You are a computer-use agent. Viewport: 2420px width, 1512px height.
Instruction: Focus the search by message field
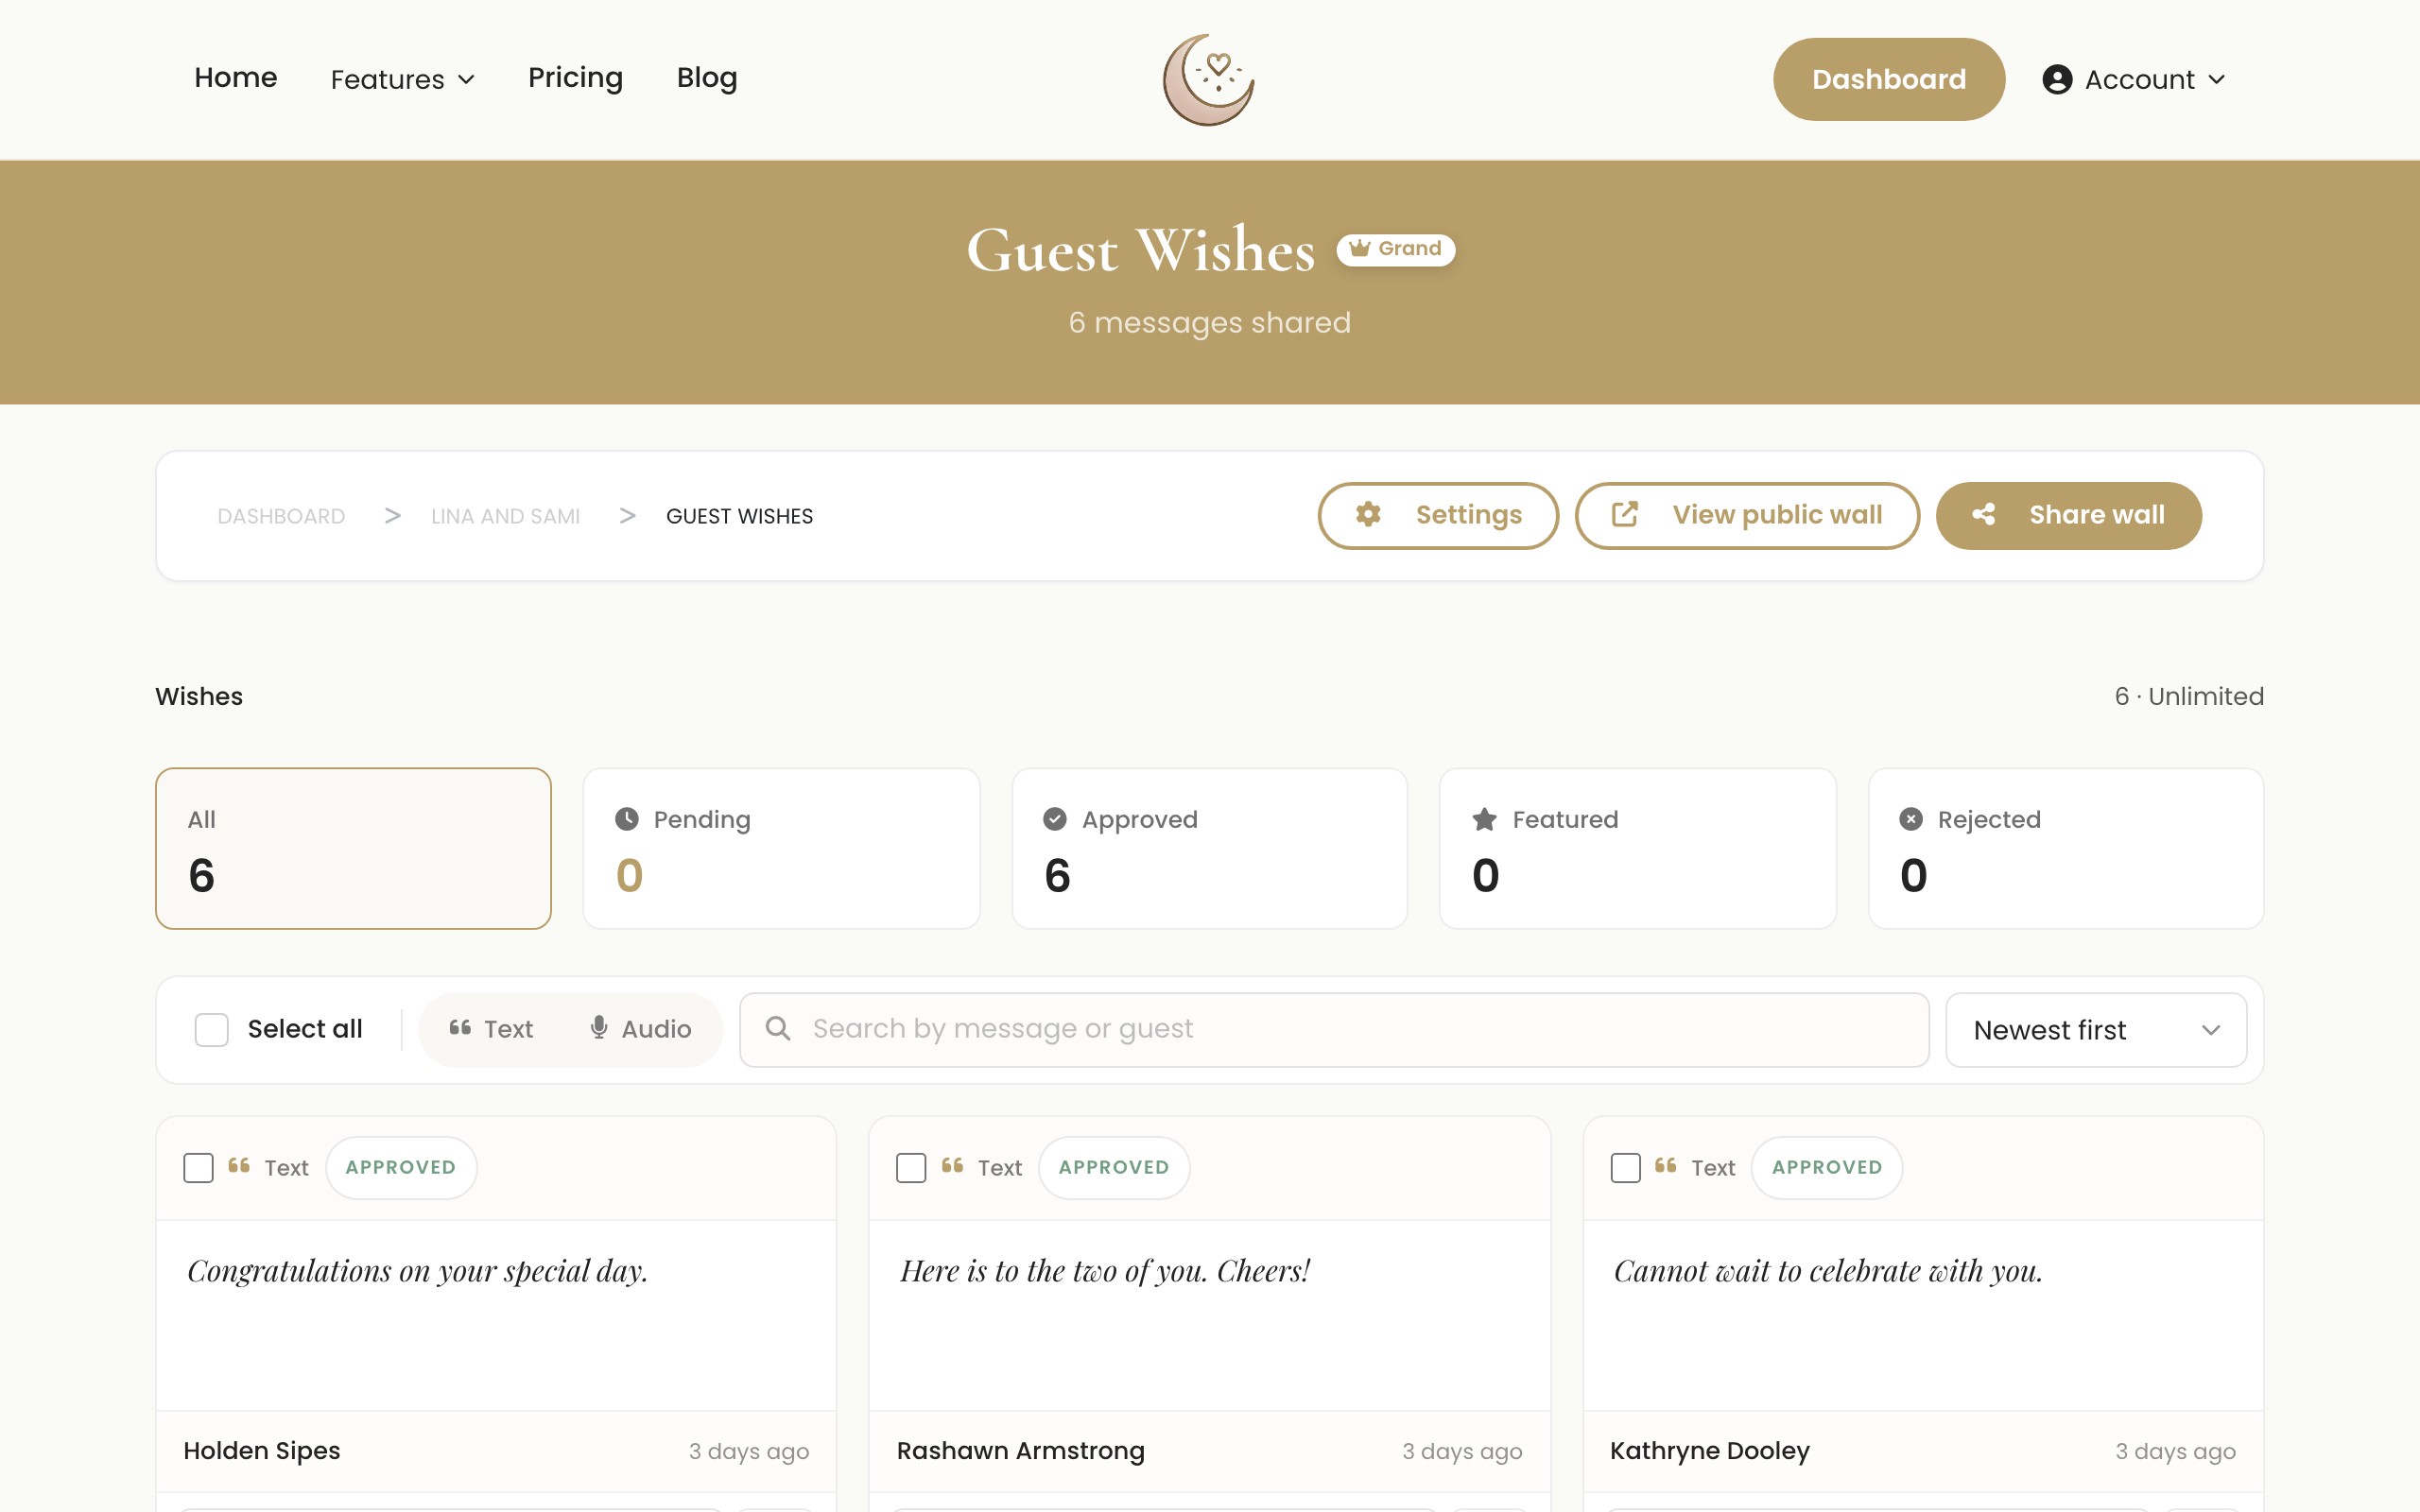pyautogui.click(x=1334, y=1029)
